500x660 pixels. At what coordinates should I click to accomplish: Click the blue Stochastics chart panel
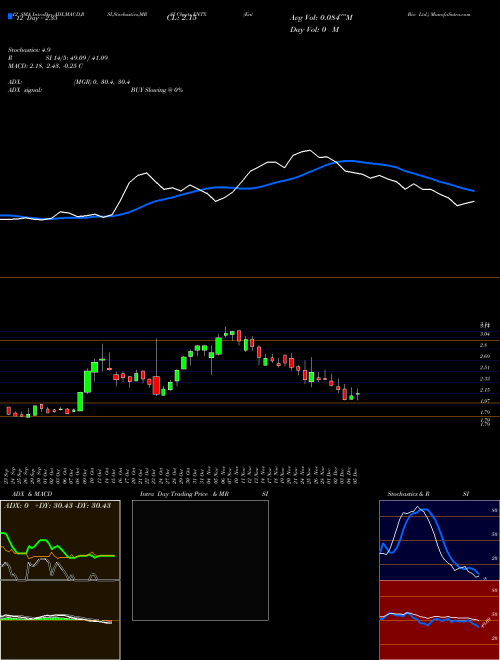tap(439, 540)
